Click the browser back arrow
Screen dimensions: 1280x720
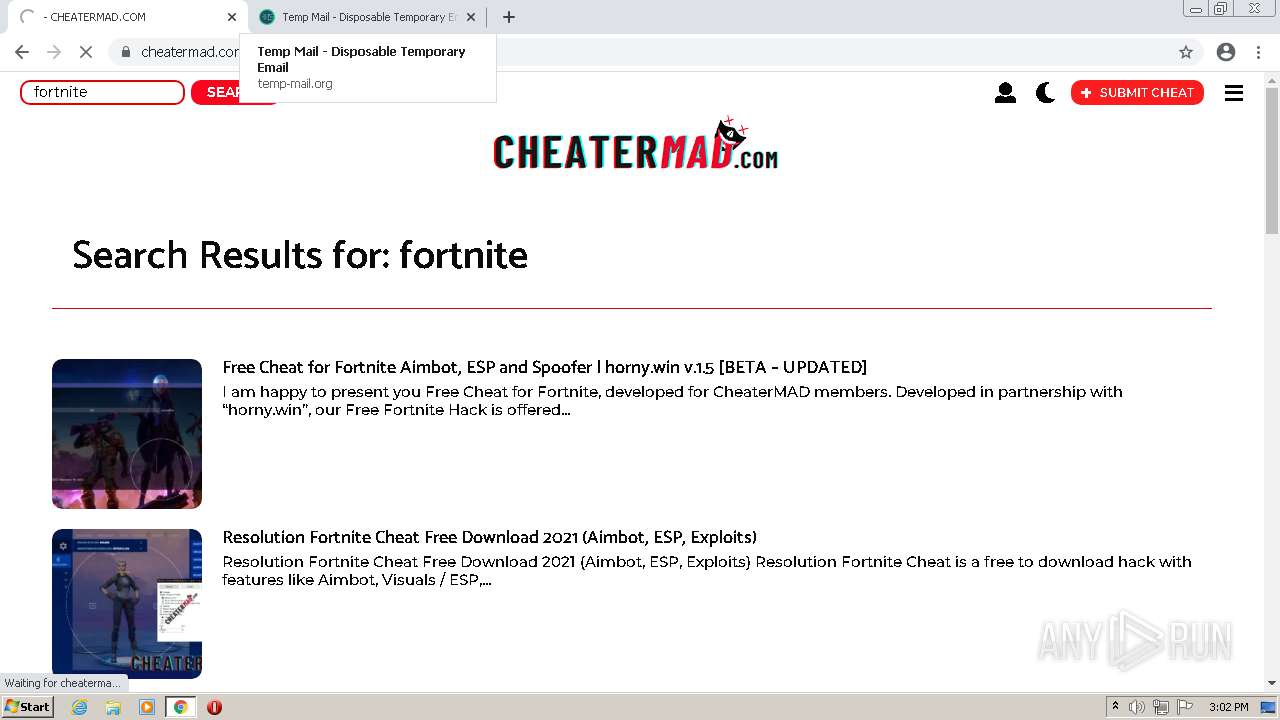coord(22,52)
